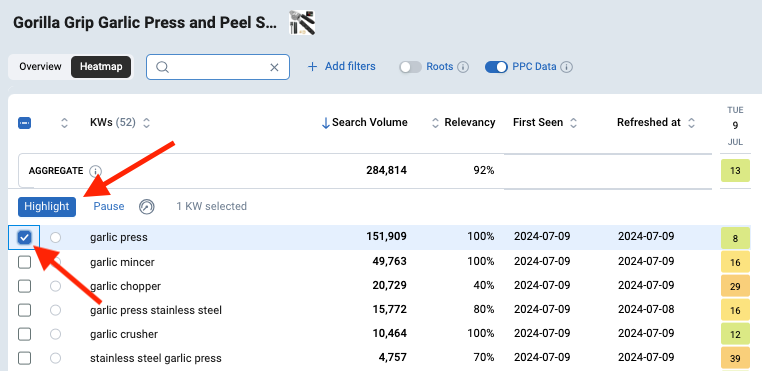Switch to the Heatmap tab
The image size is (762, 371).
[x=101, y=67]
